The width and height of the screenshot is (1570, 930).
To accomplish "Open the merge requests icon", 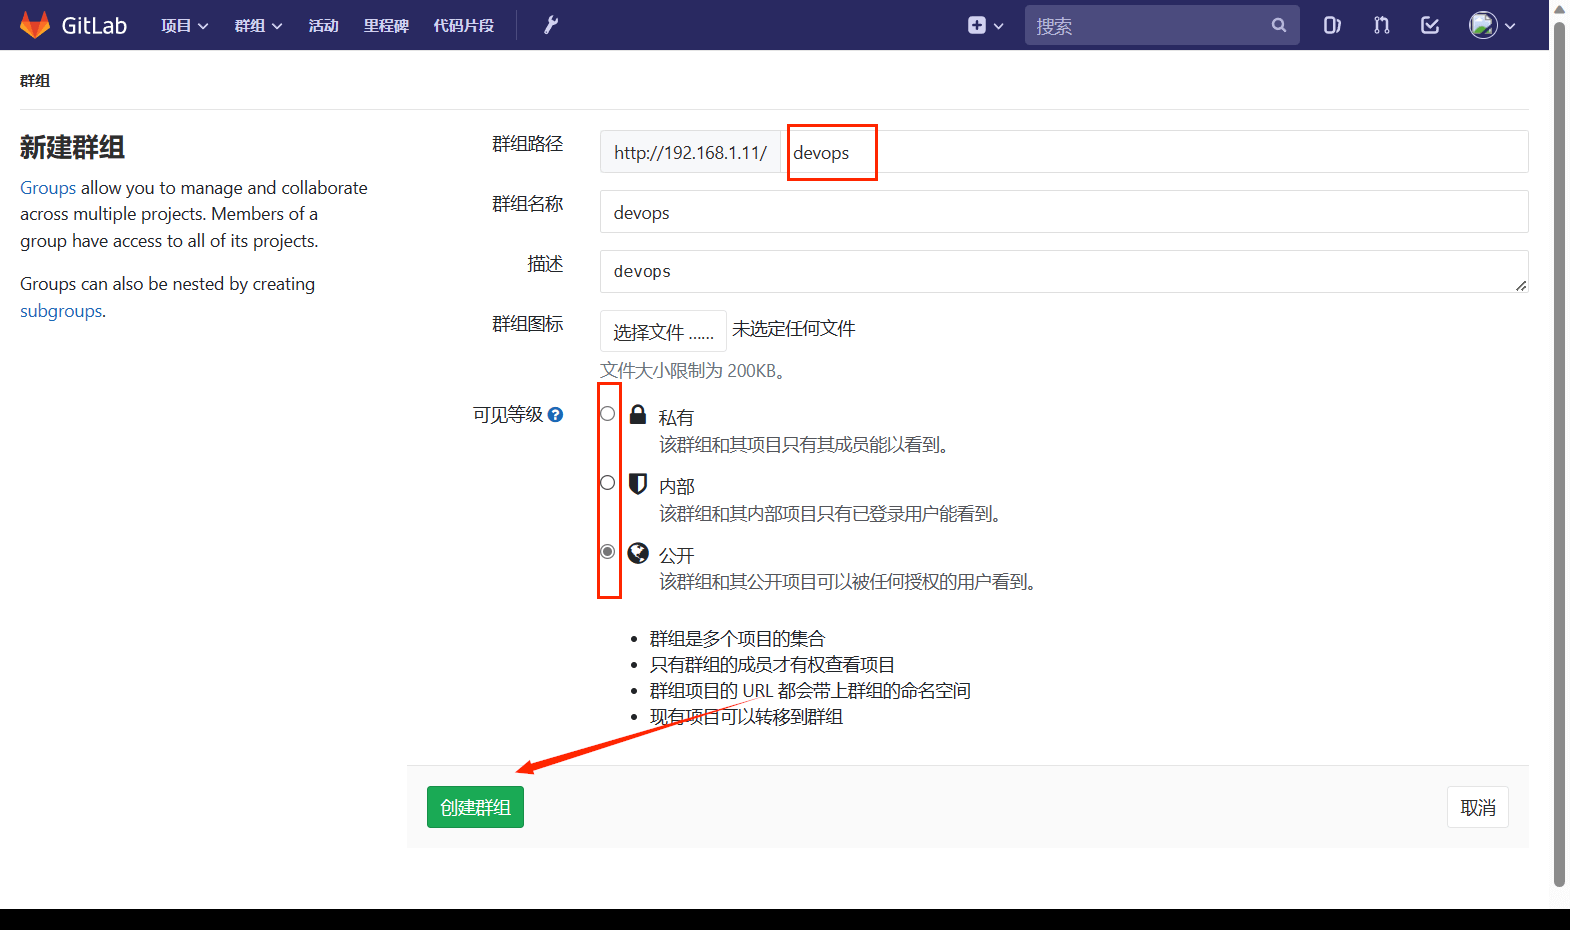I will [x=1382, y=25].
